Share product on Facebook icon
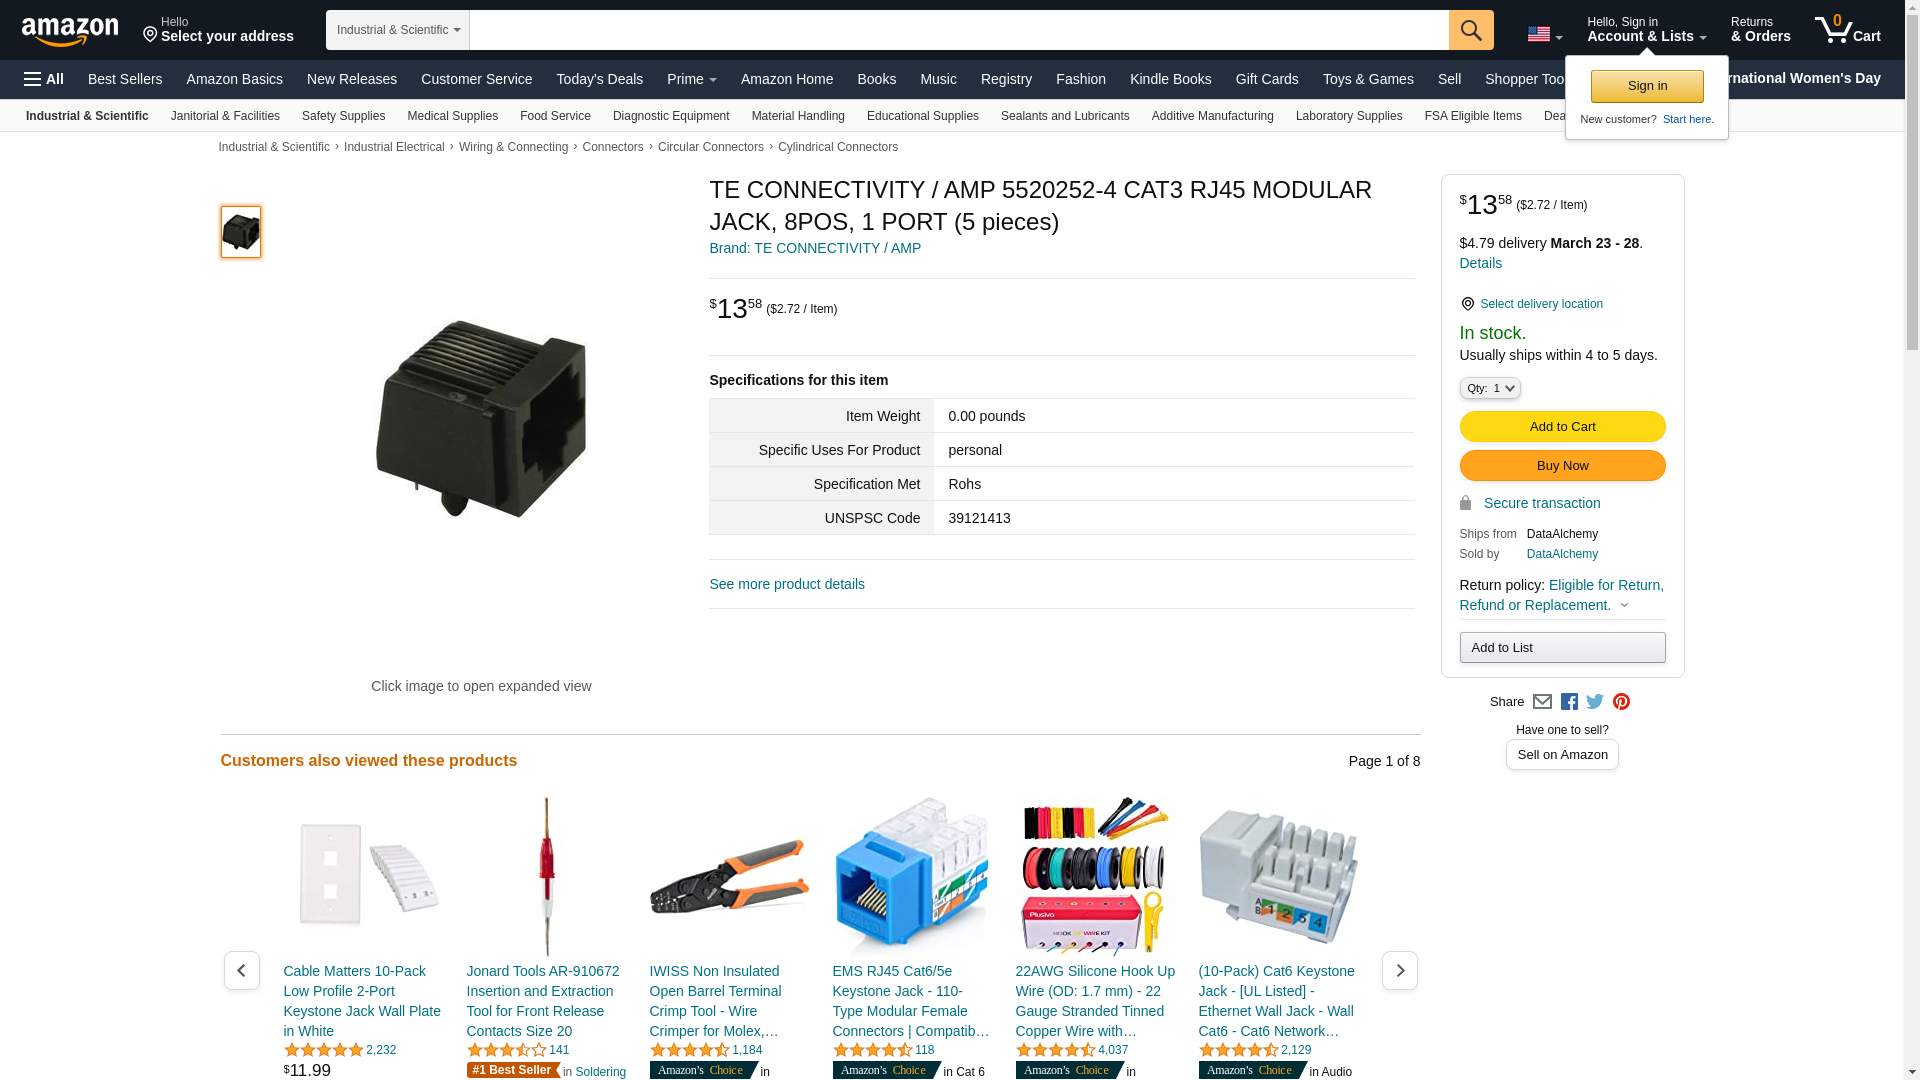This screenshot has width=1920, height=1080. click(x=1569, y=702)
